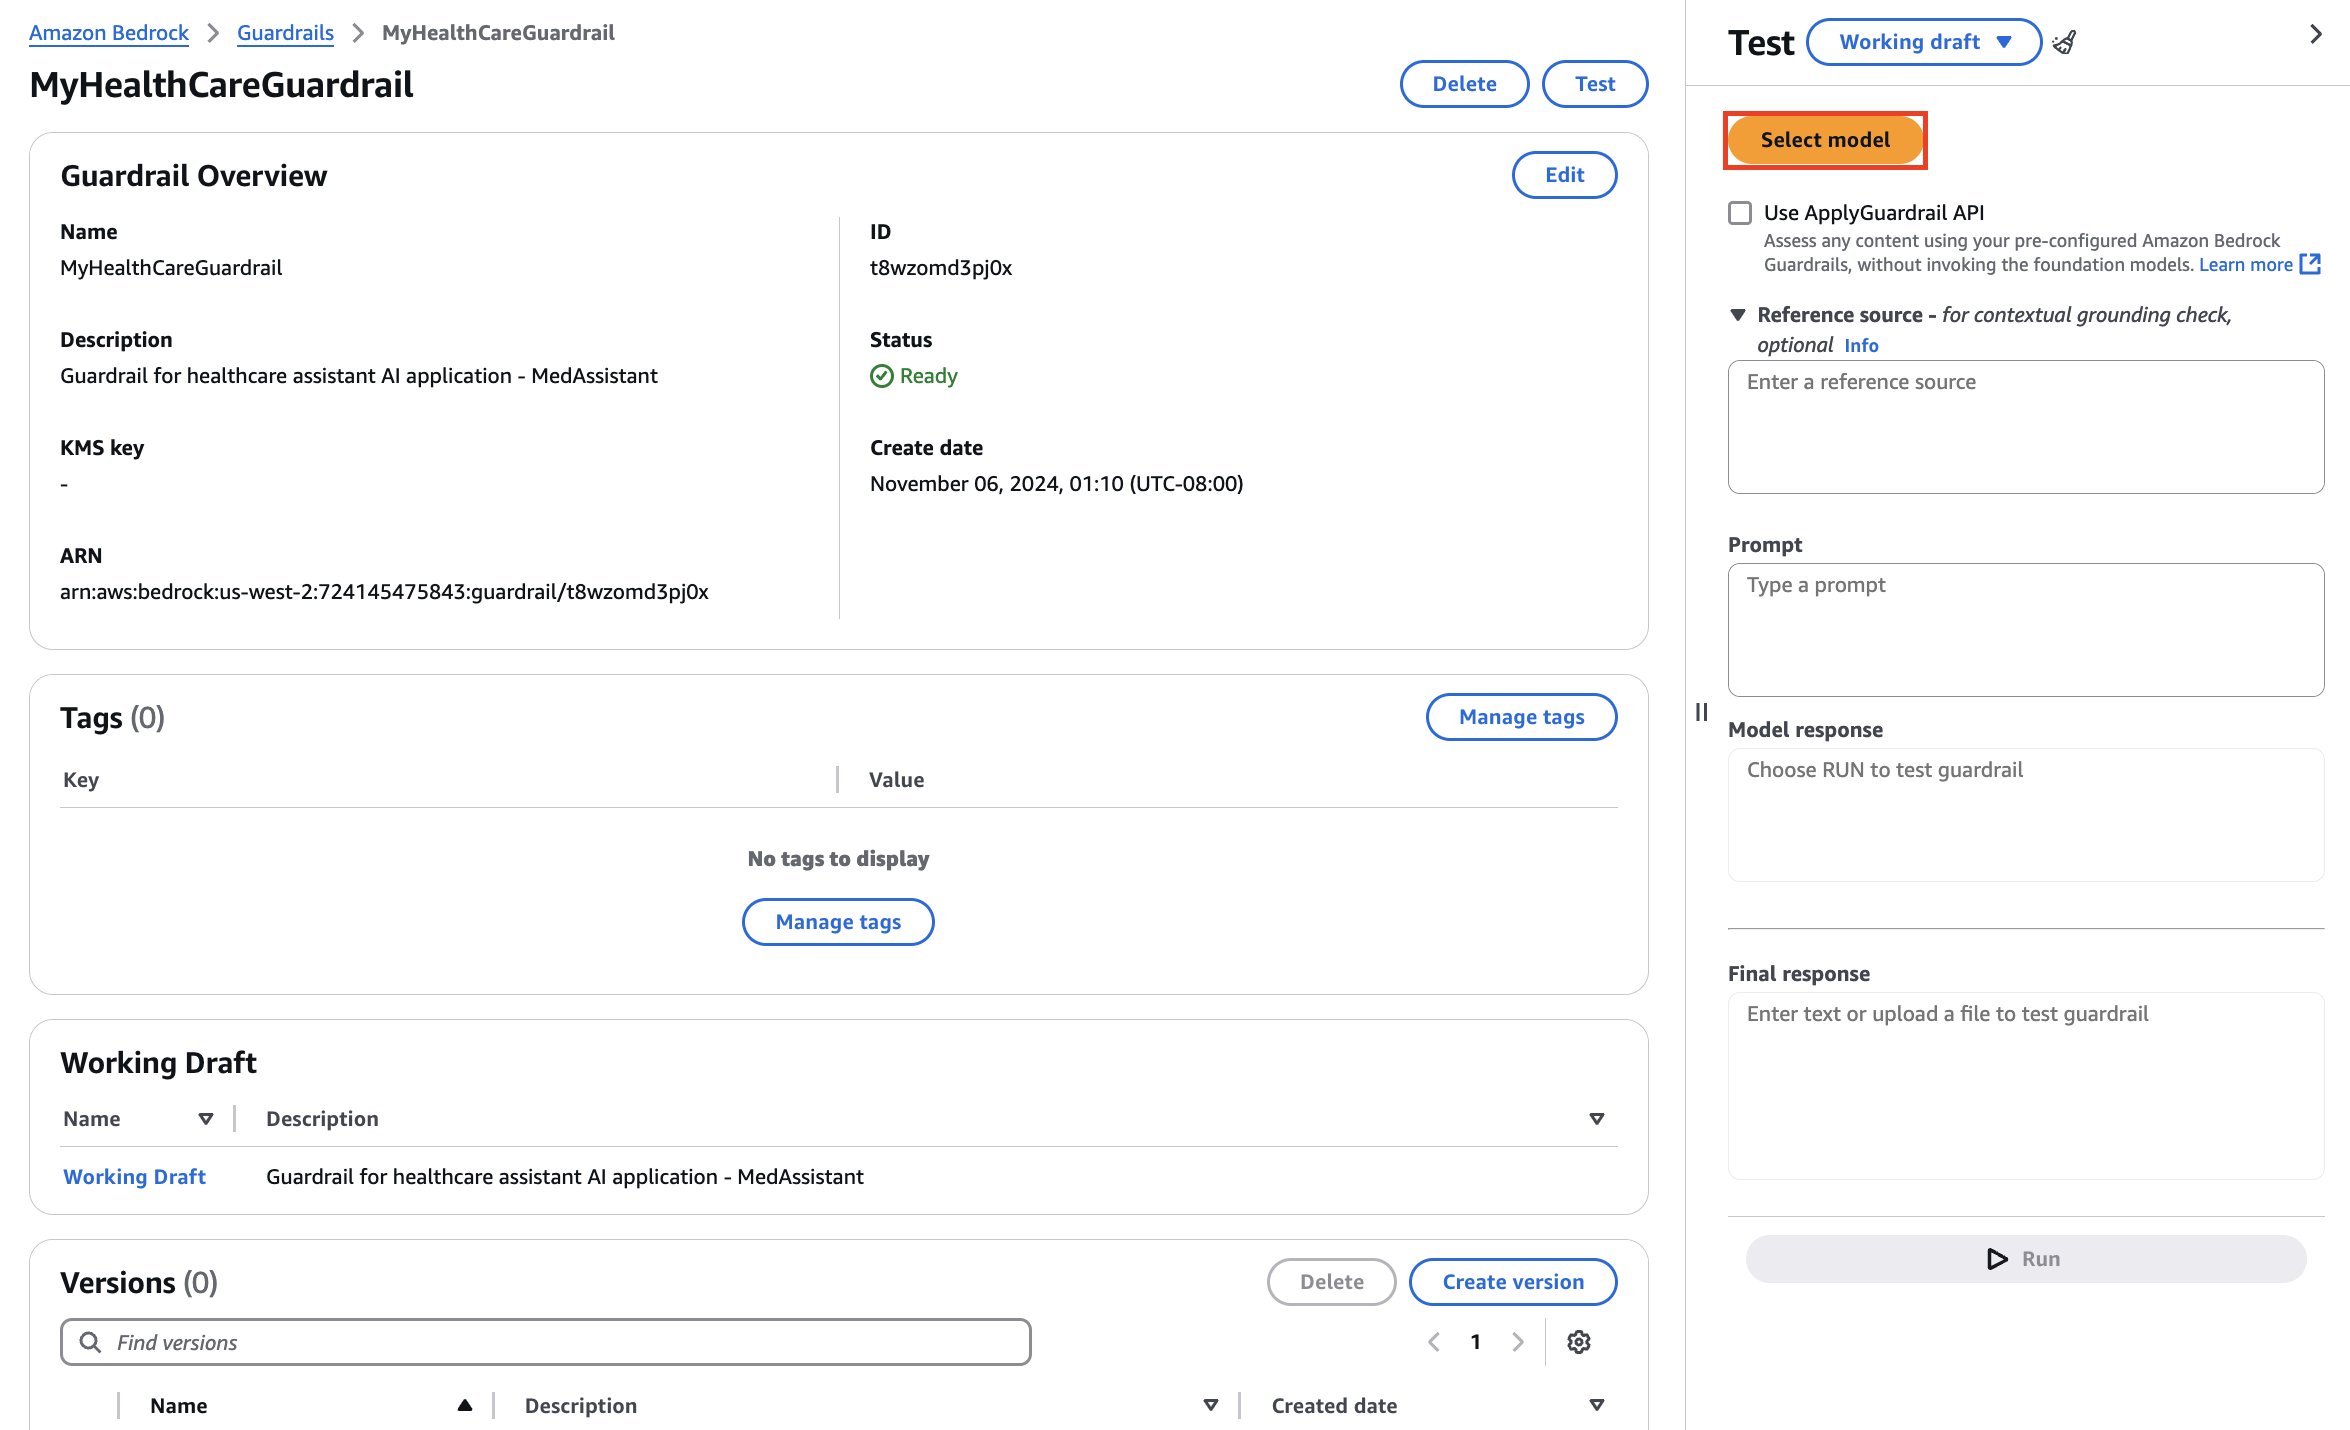Sort Versions table by Created date
2350x1430 pixels.
[1597, 1406]
